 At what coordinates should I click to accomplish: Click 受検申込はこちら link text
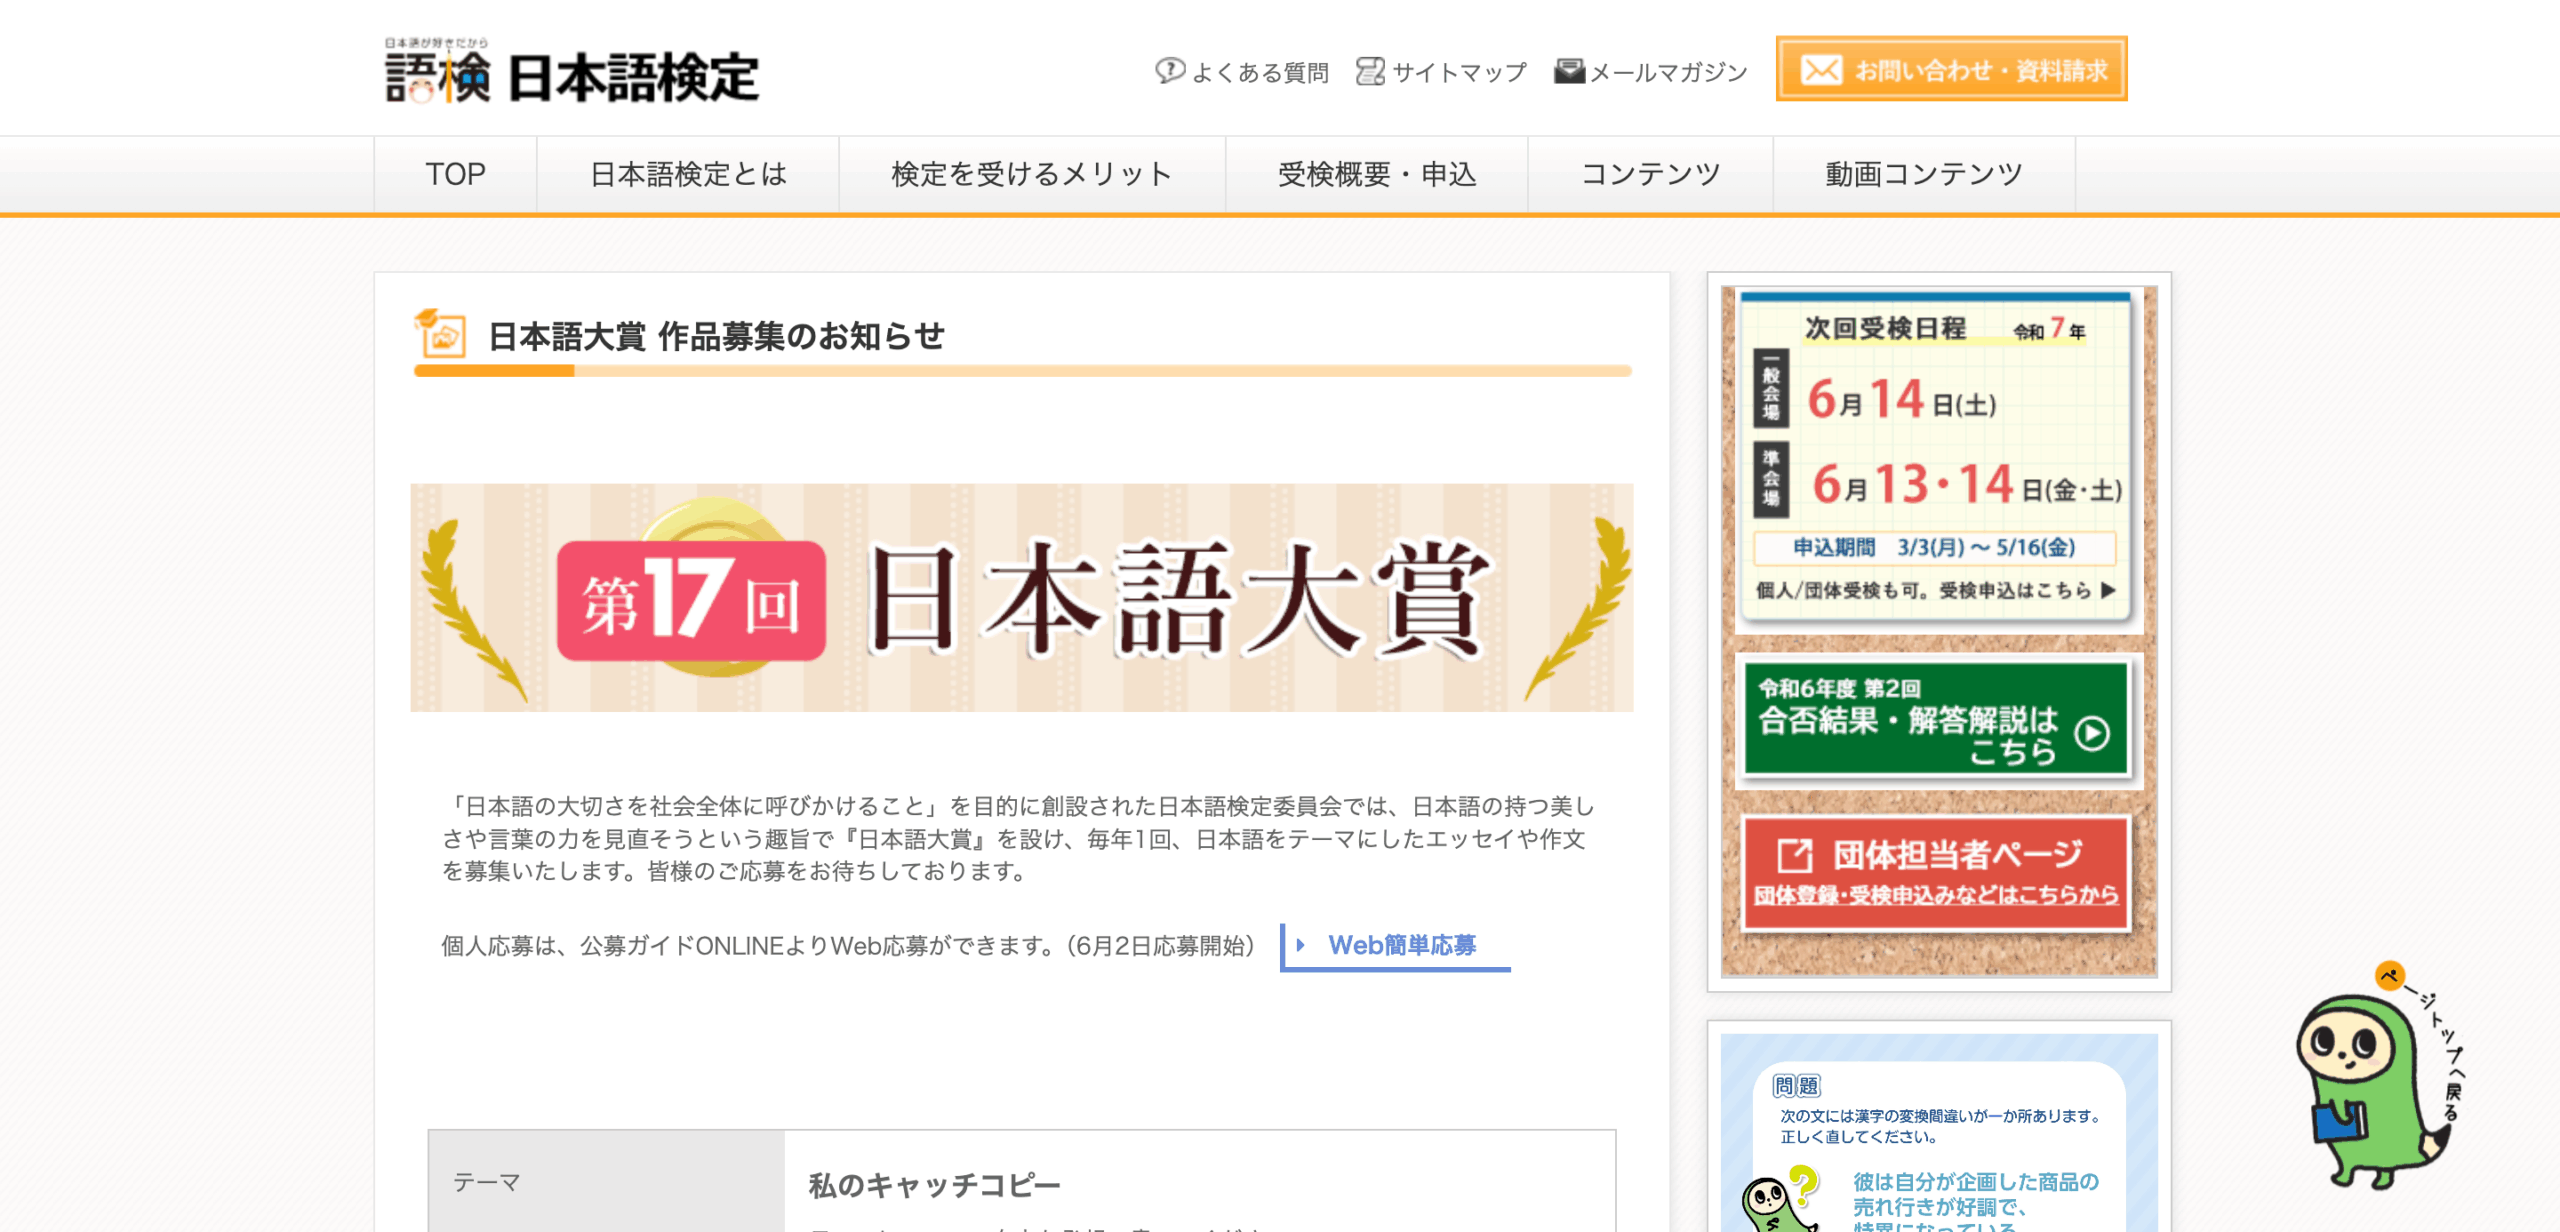(2027, 591)
